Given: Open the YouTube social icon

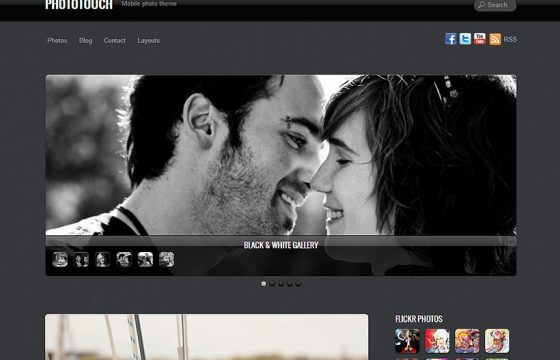Looking at the screenshot, I should click(480, 39).
